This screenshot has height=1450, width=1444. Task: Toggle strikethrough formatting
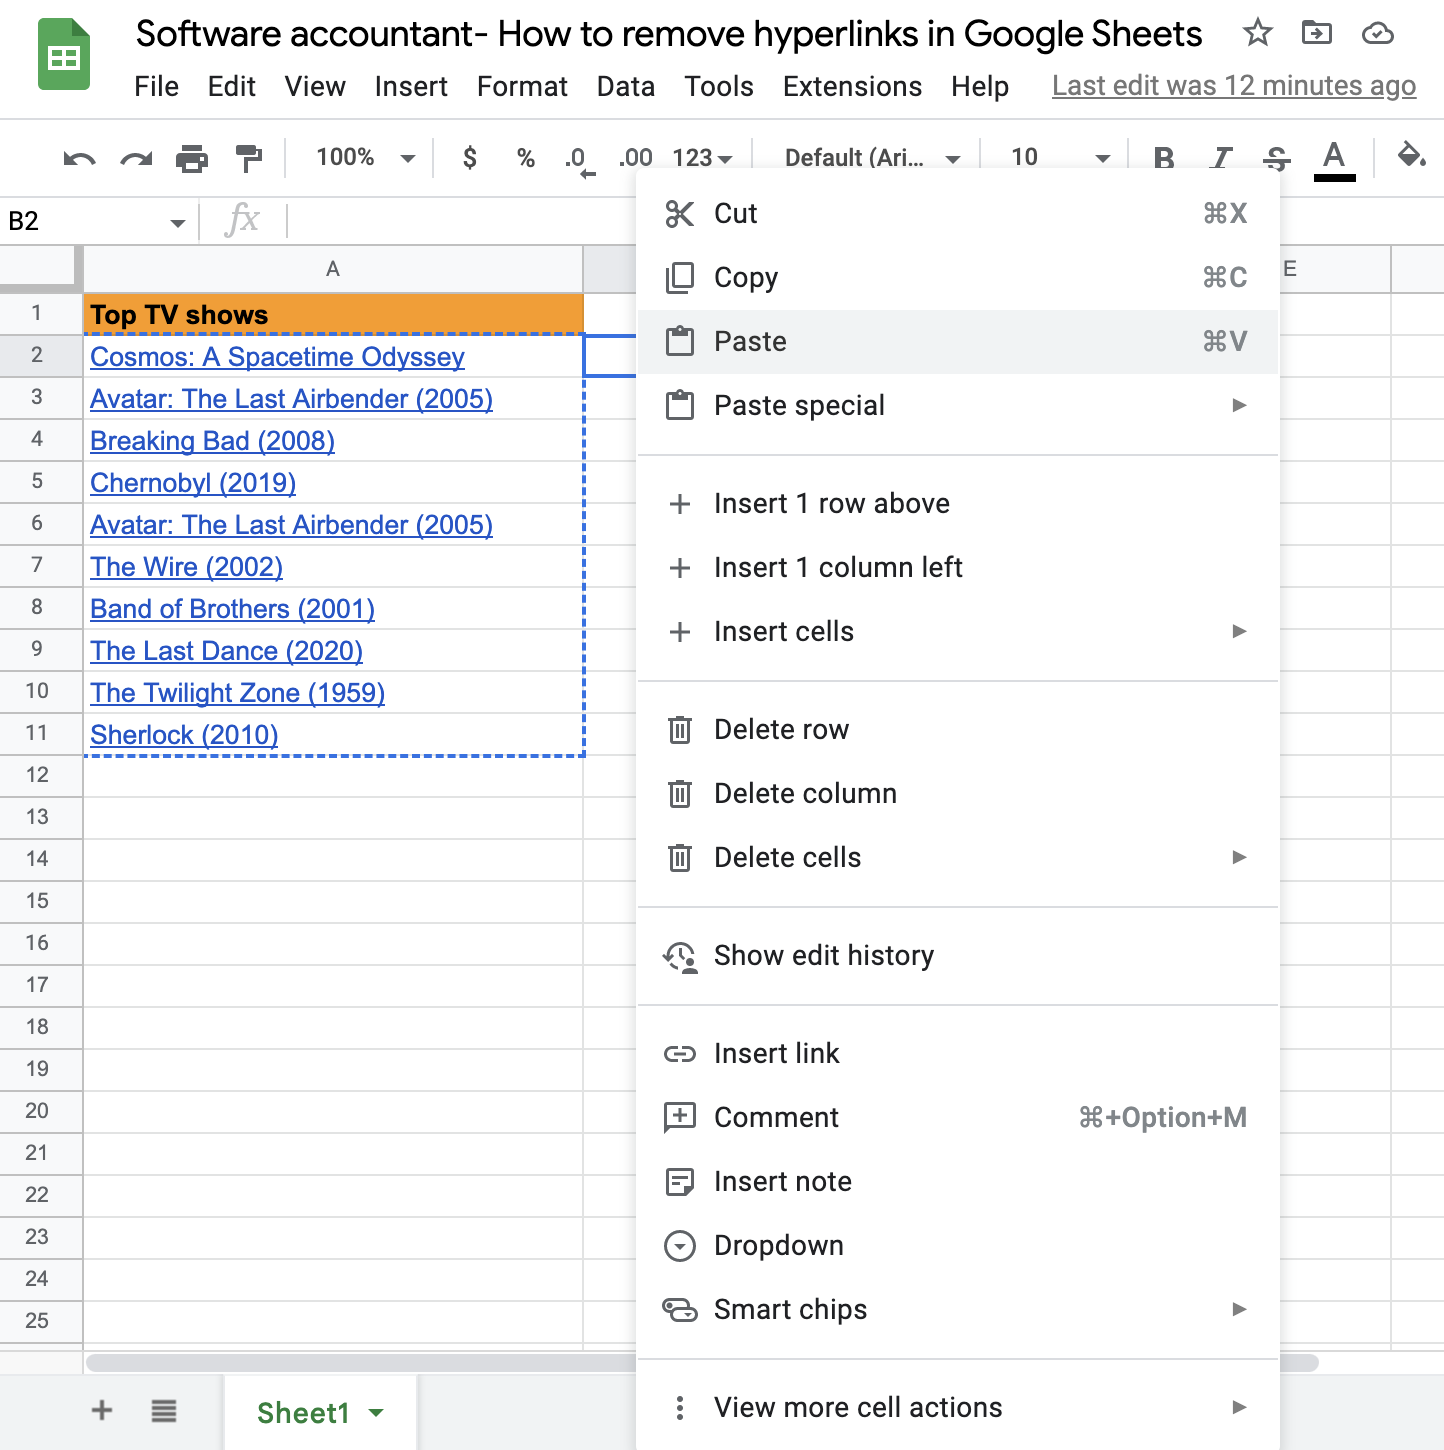tap(1277, 158)
